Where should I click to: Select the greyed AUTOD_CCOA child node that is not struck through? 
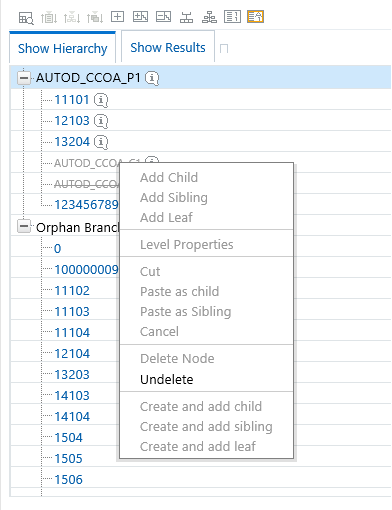(x=87, y=163)
